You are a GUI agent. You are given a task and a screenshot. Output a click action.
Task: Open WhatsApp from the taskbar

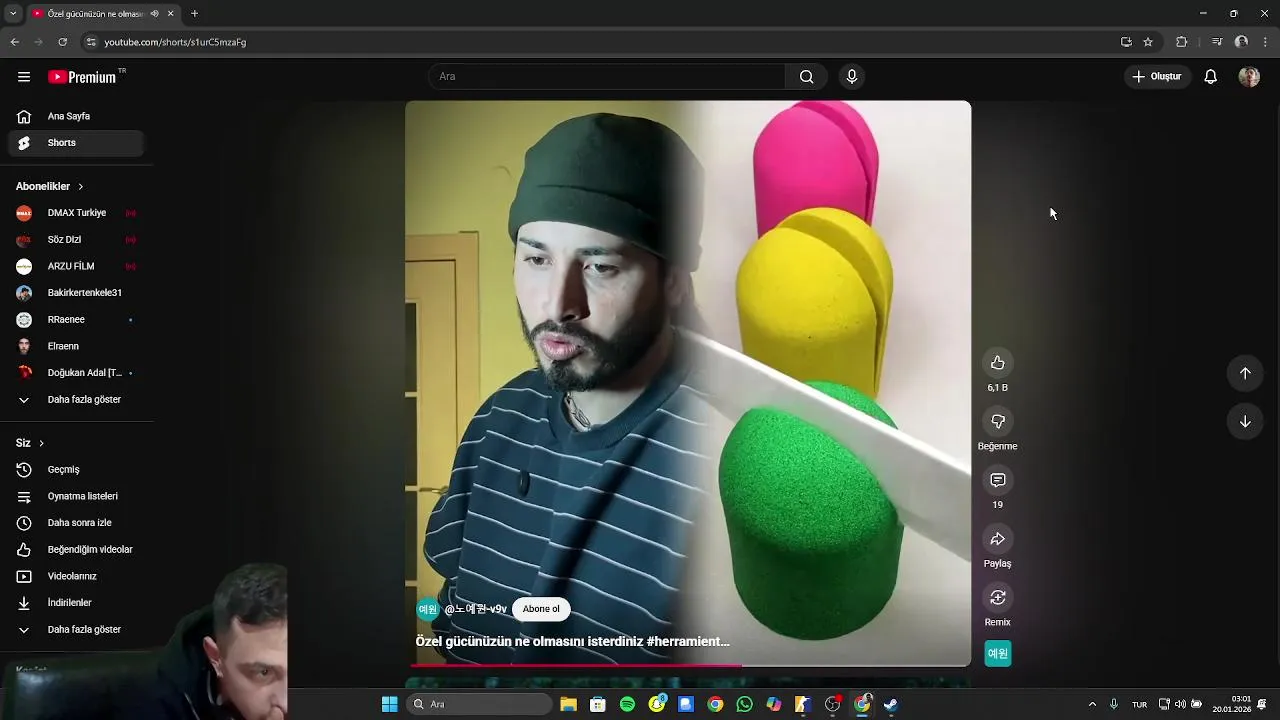[x=744, y=704]
